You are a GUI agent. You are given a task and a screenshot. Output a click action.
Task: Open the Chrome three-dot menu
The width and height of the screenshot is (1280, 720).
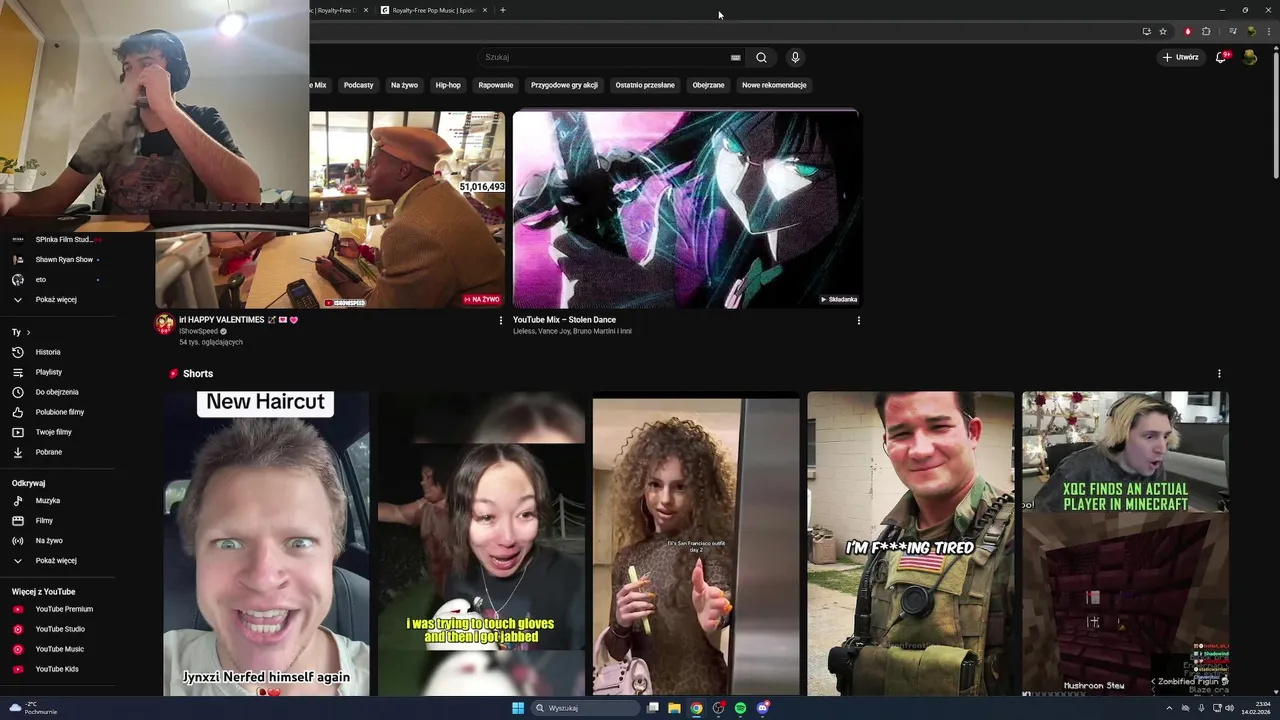pyautogui.click(x=1267, y=31)
